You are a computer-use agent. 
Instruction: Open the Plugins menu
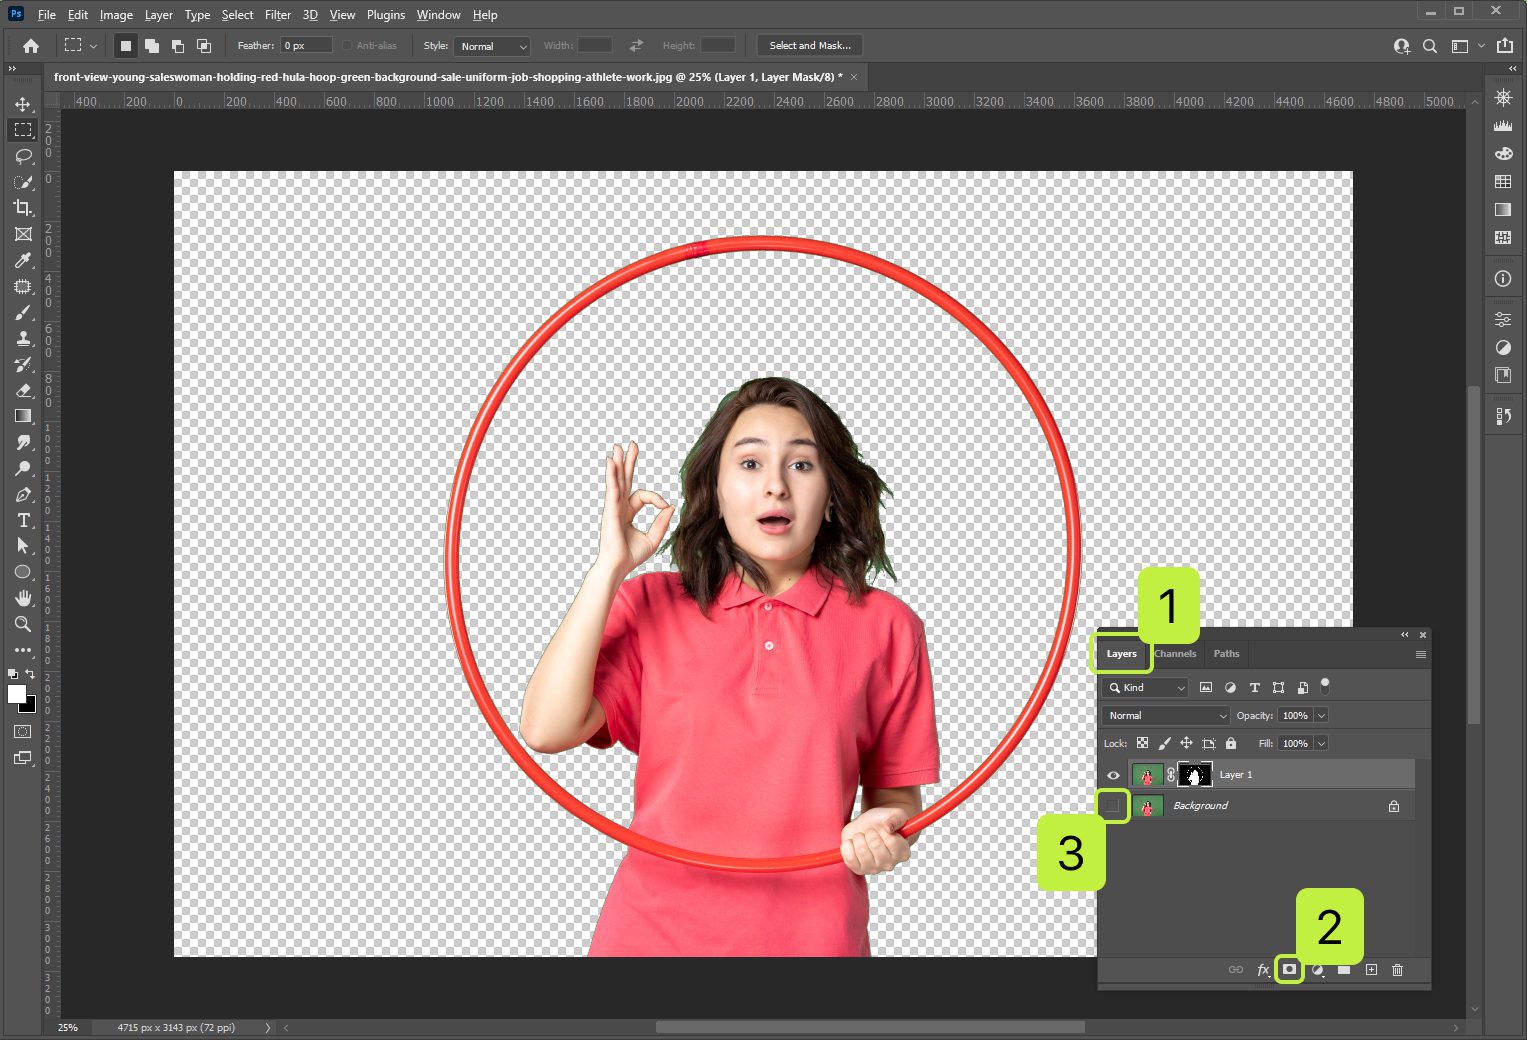(385, 15)
